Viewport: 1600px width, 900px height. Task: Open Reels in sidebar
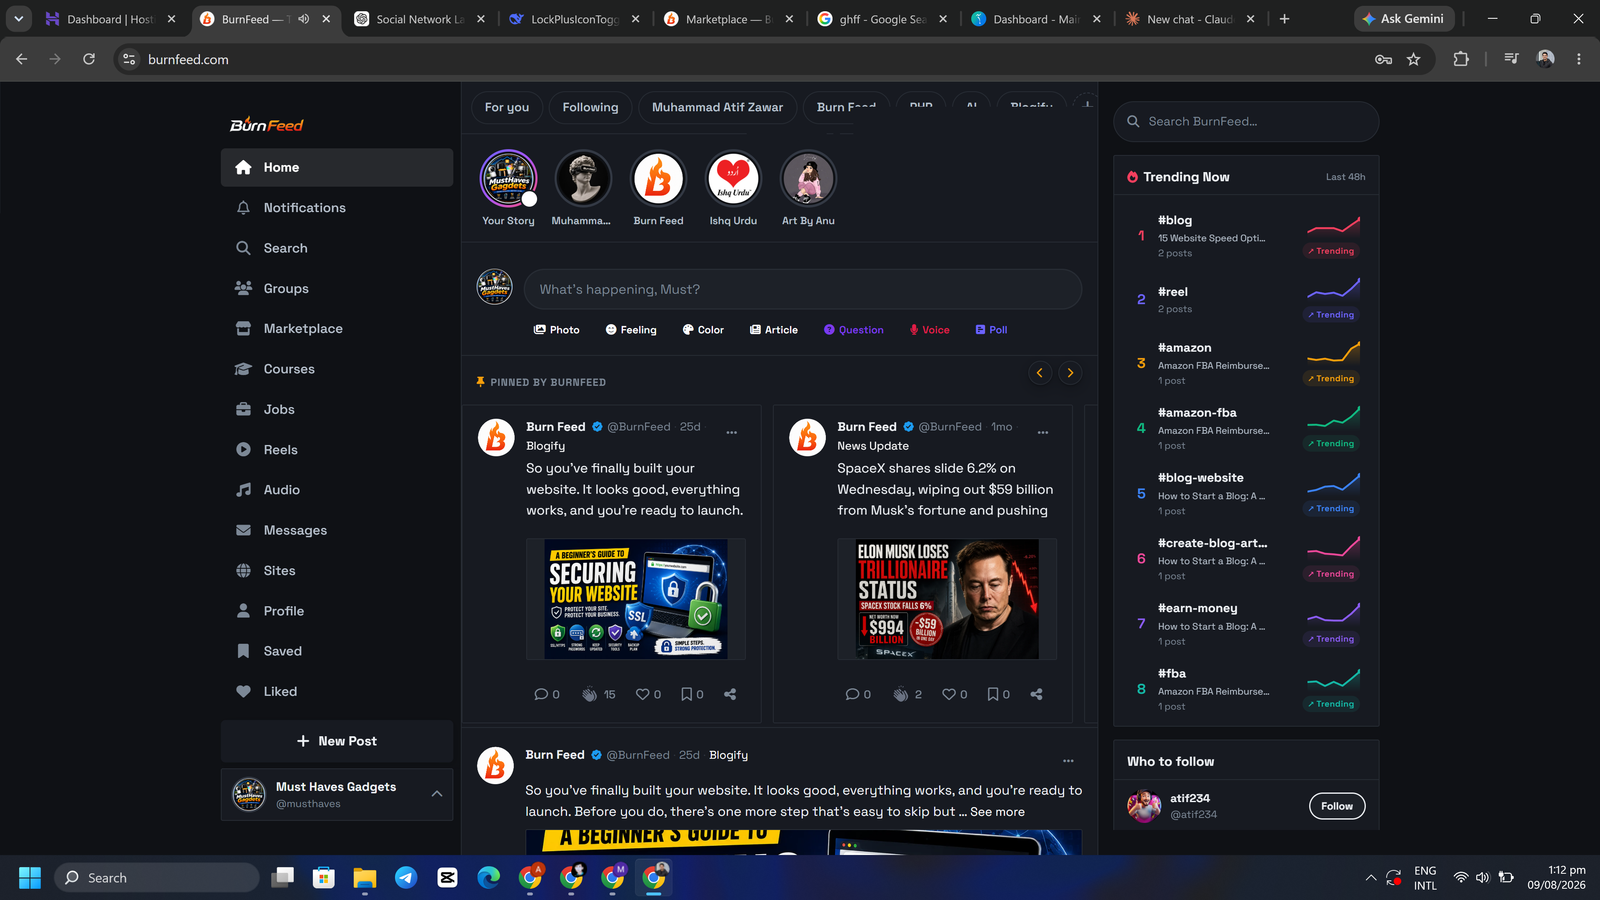[336, 450]
